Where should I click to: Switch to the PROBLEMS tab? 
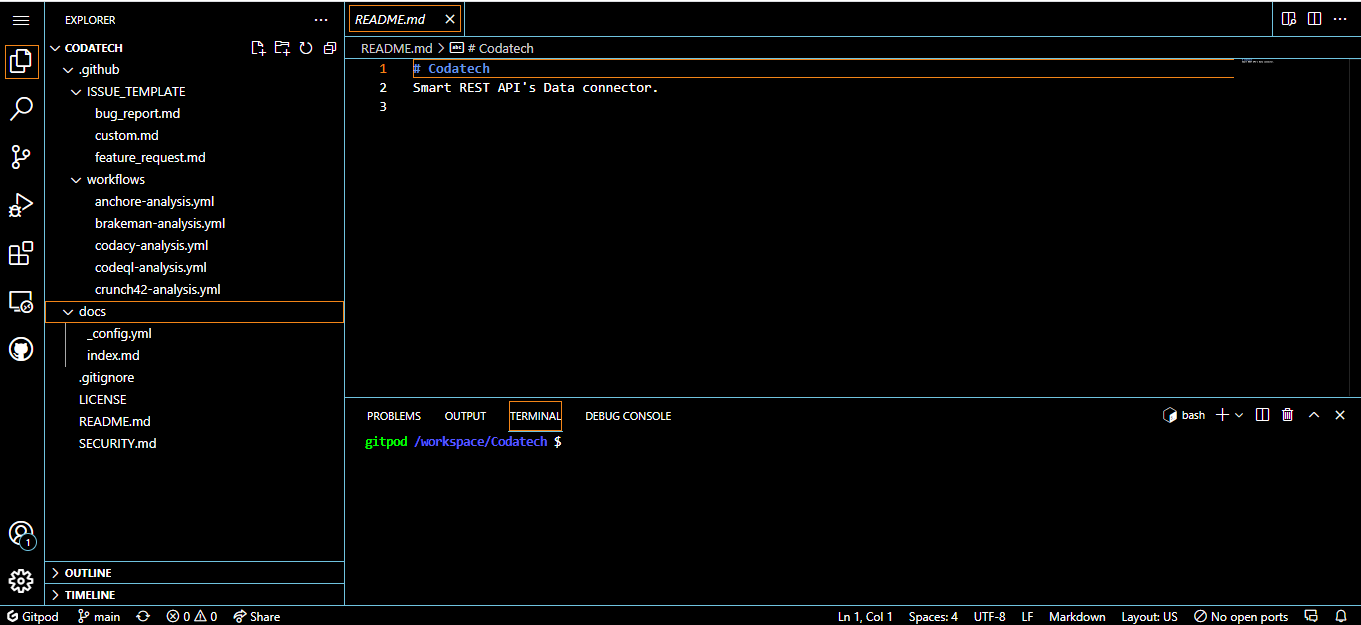394,416
